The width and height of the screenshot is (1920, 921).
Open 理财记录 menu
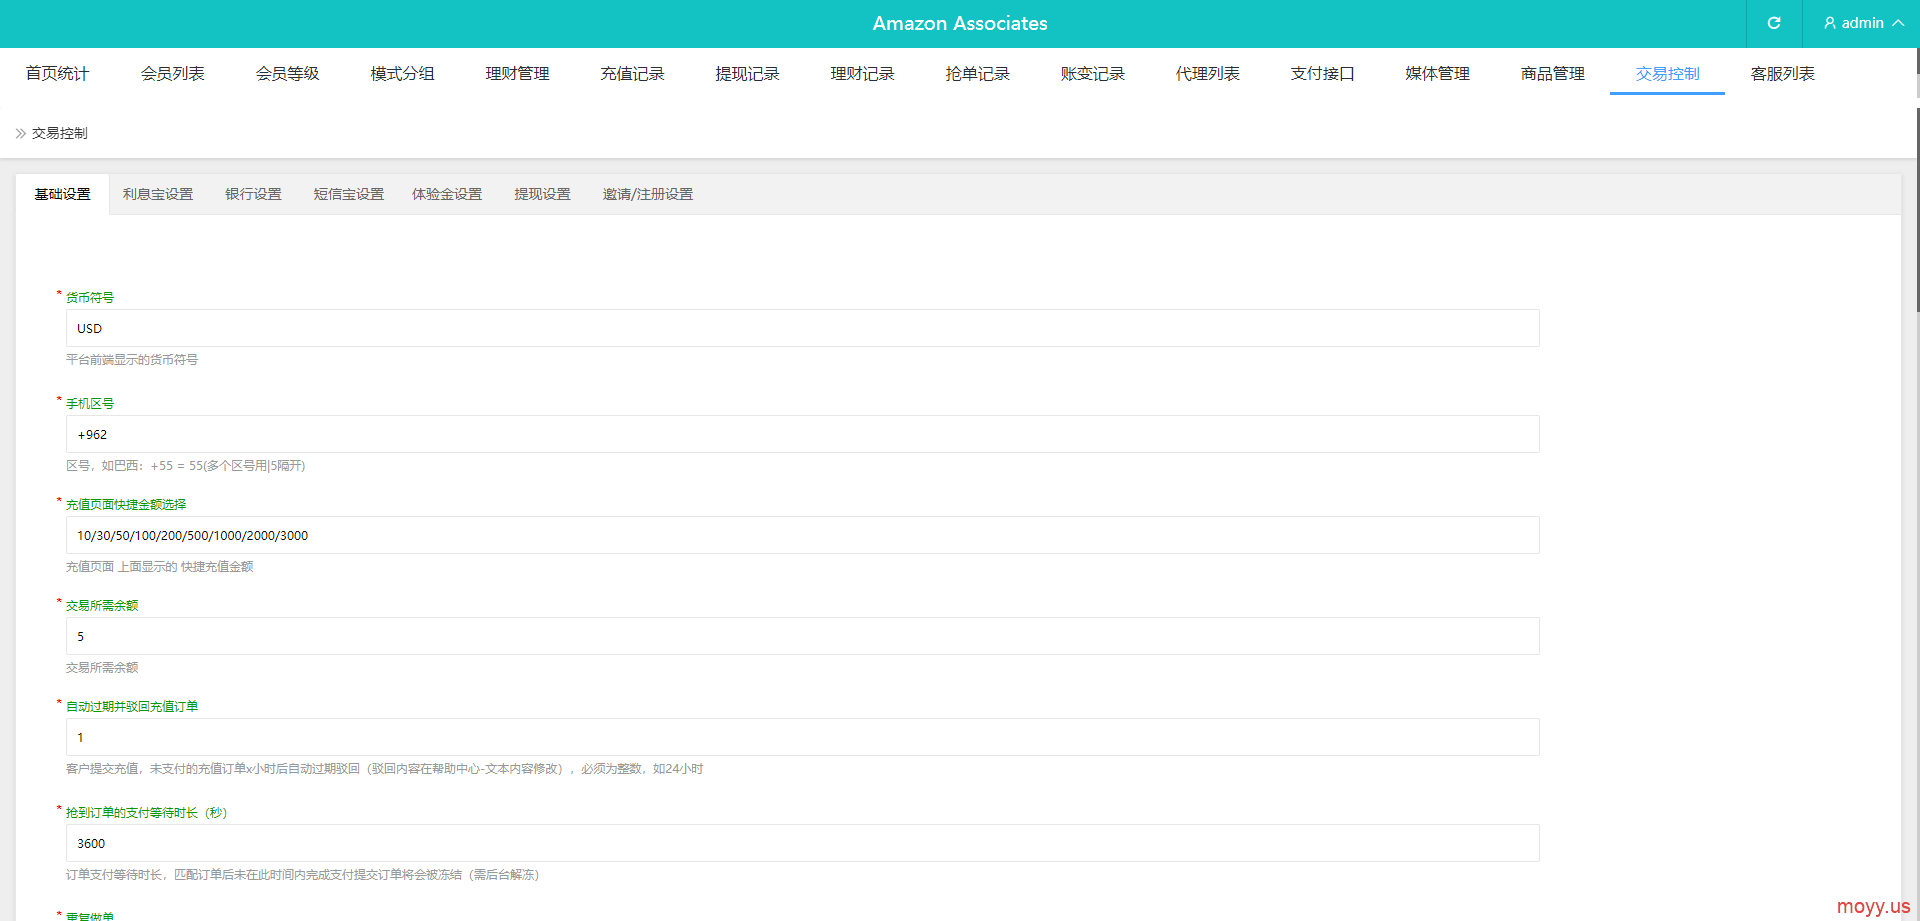pos(862,73)
